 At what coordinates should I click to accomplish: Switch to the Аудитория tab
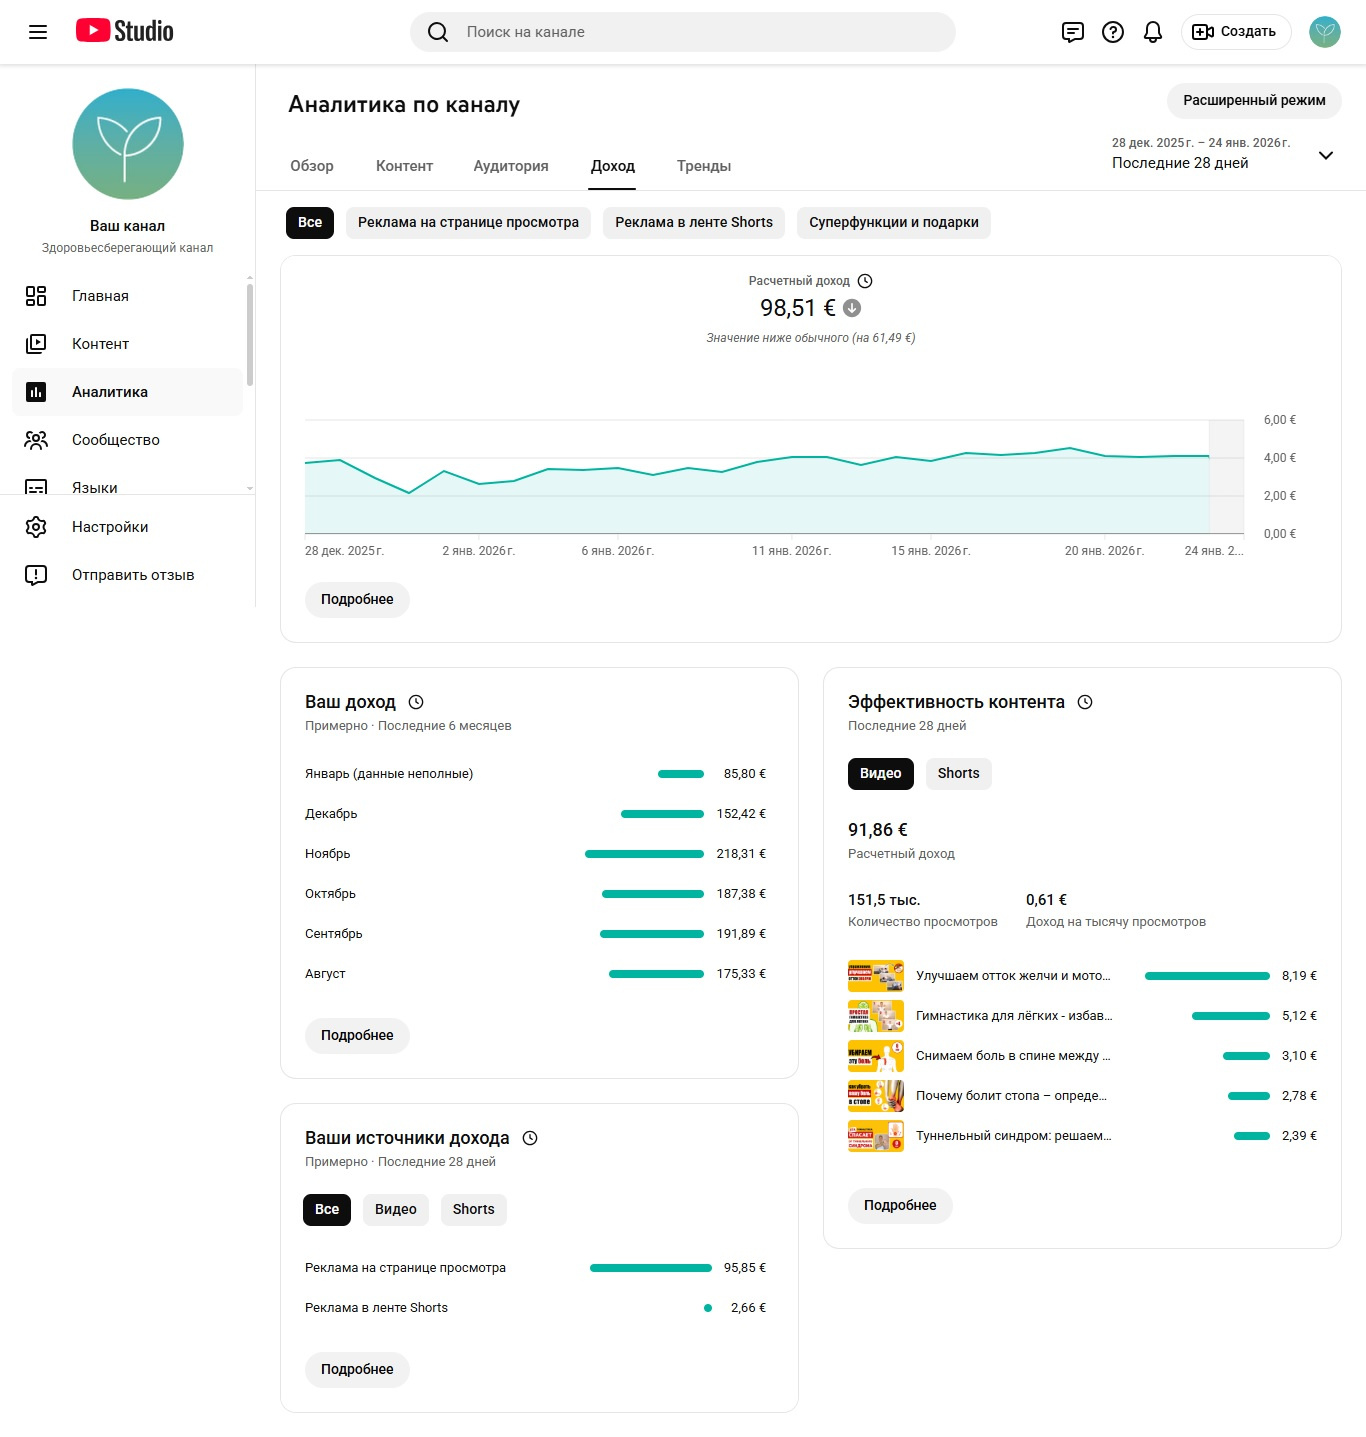click(x=511, y=166)
